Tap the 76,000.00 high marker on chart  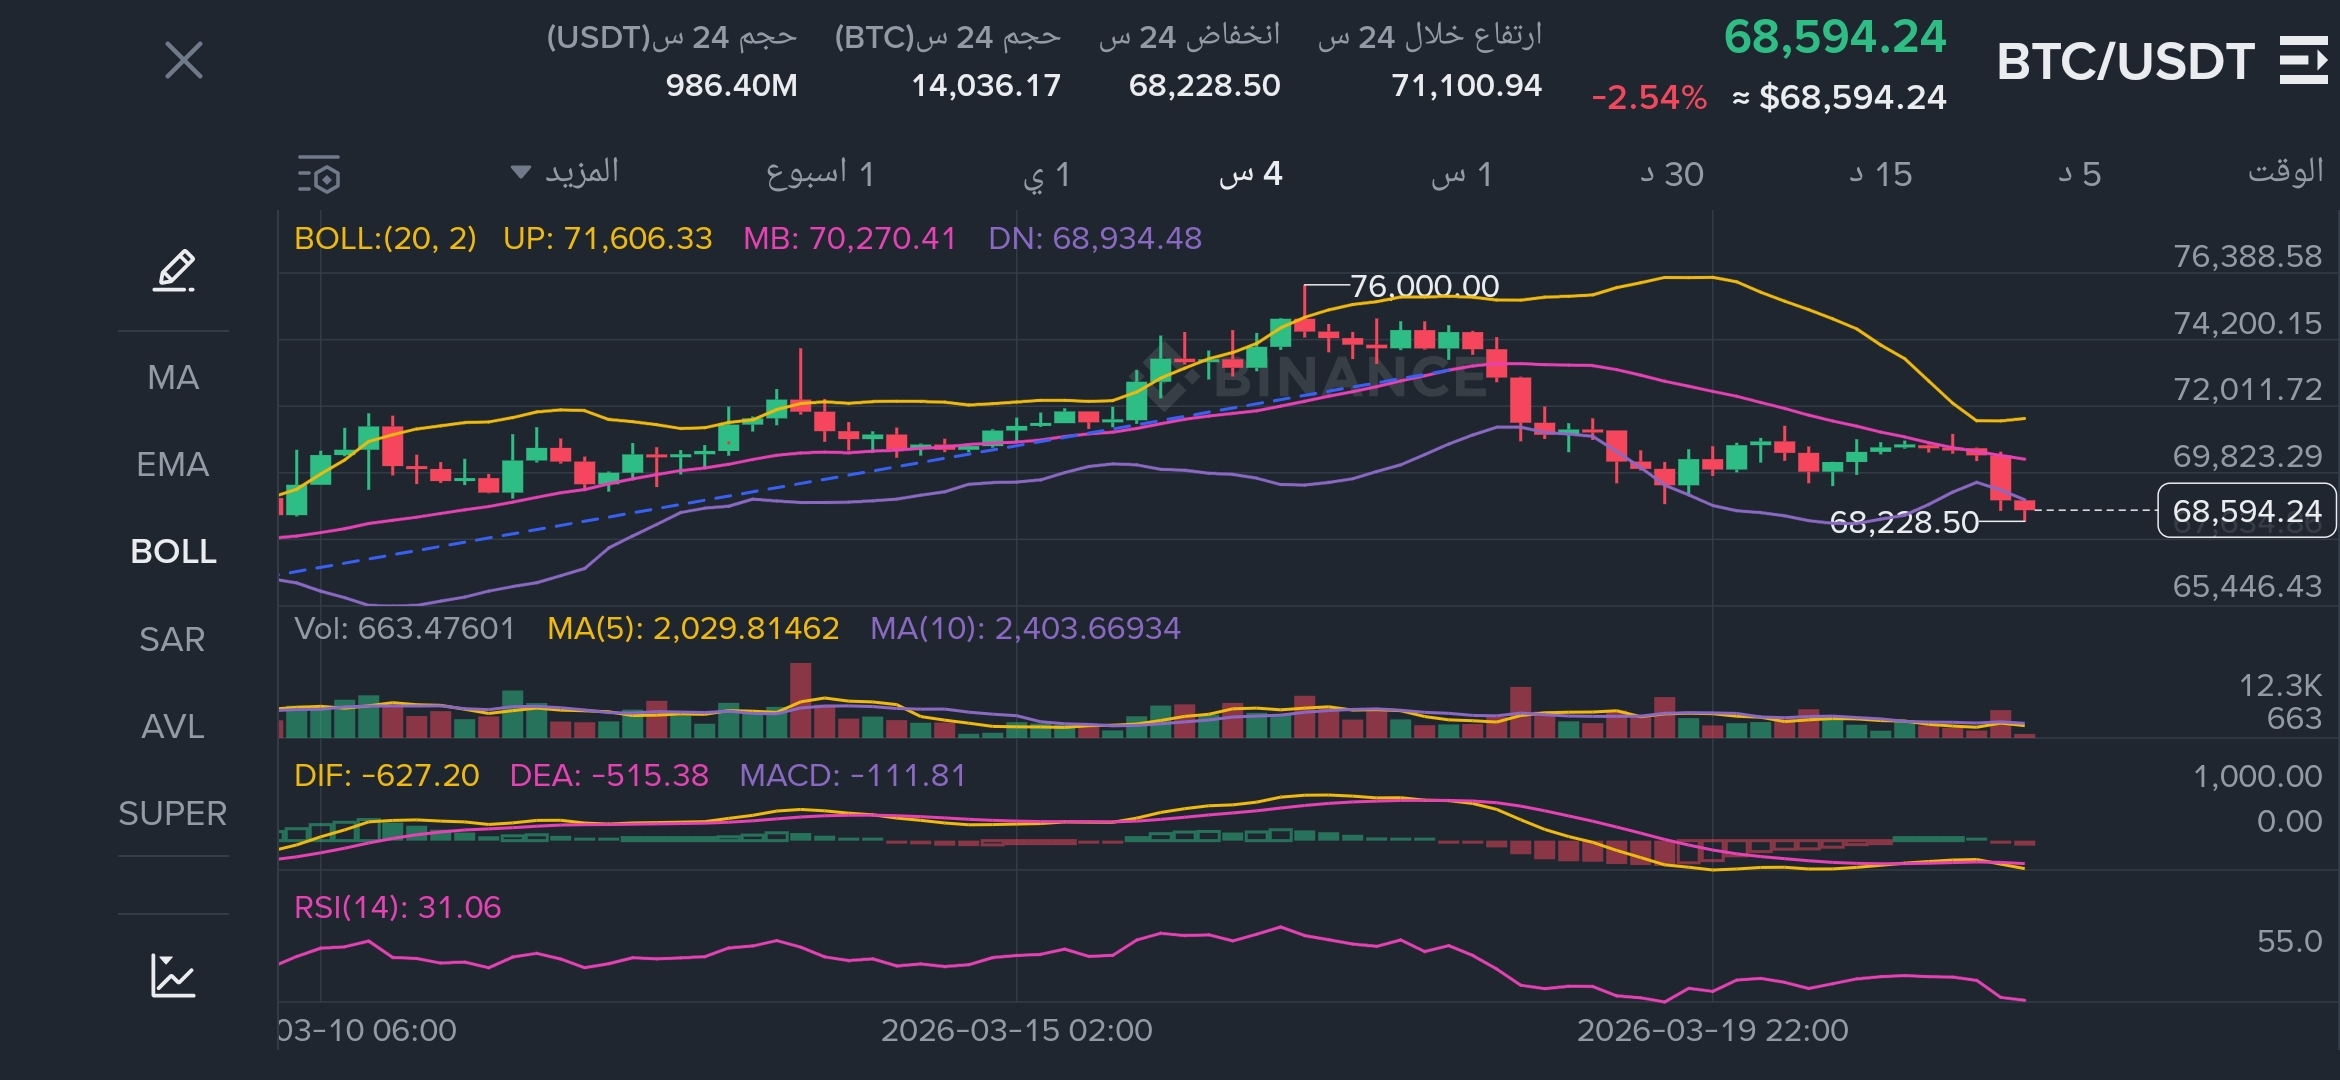(x=1424, y=286)
